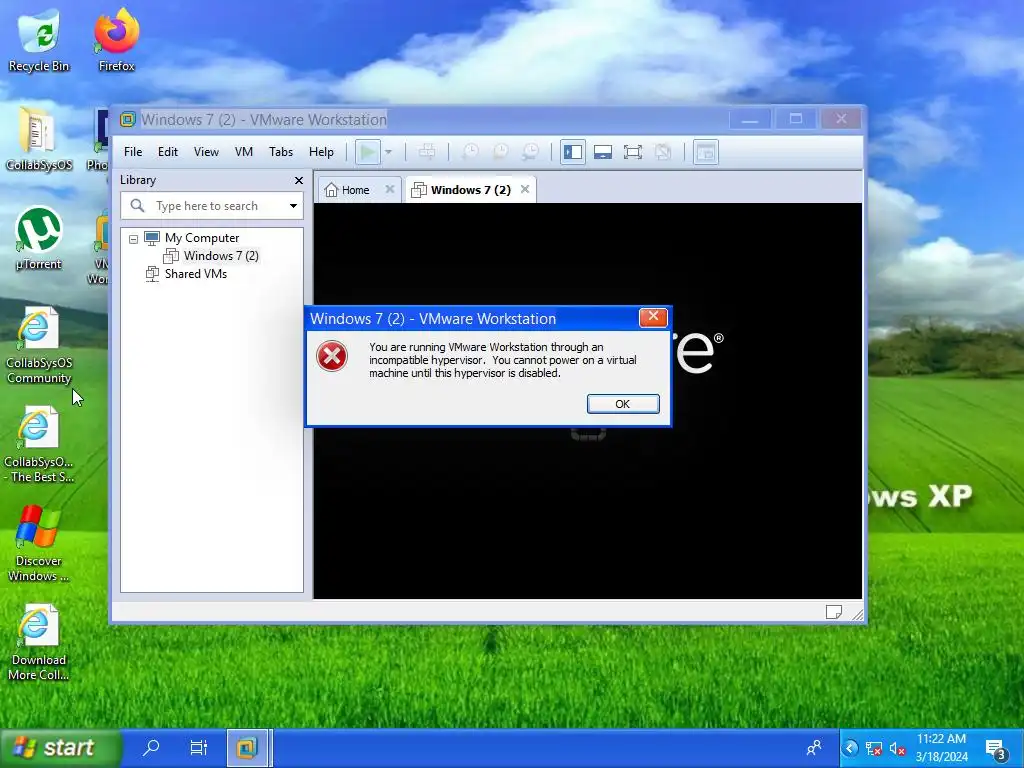Screen dimensions: 1024x768
Task: Toggle the Show Library sidebar icon
Action: (x=573, y=152)
